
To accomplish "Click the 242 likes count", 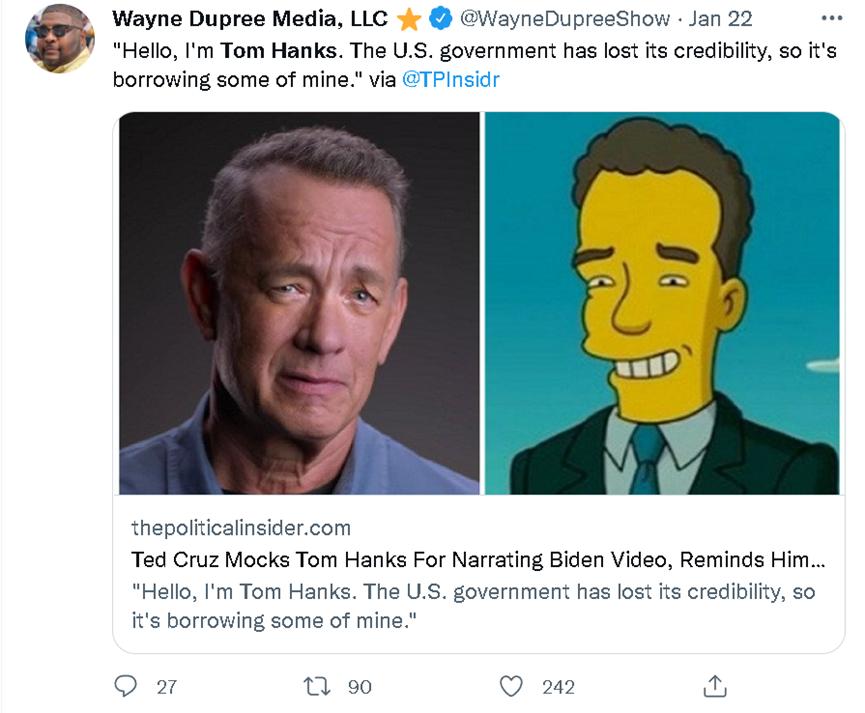I will coord(558,687).
